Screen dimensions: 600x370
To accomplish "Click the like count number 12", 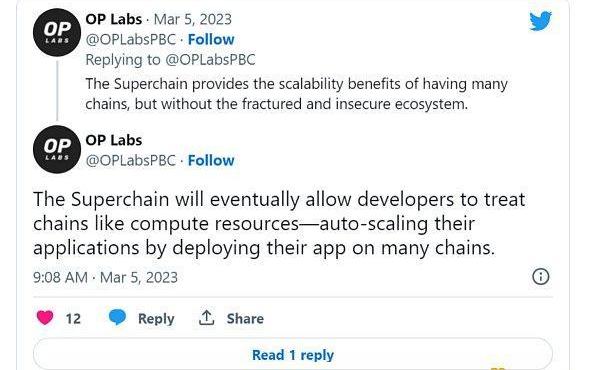I will 73,318.
